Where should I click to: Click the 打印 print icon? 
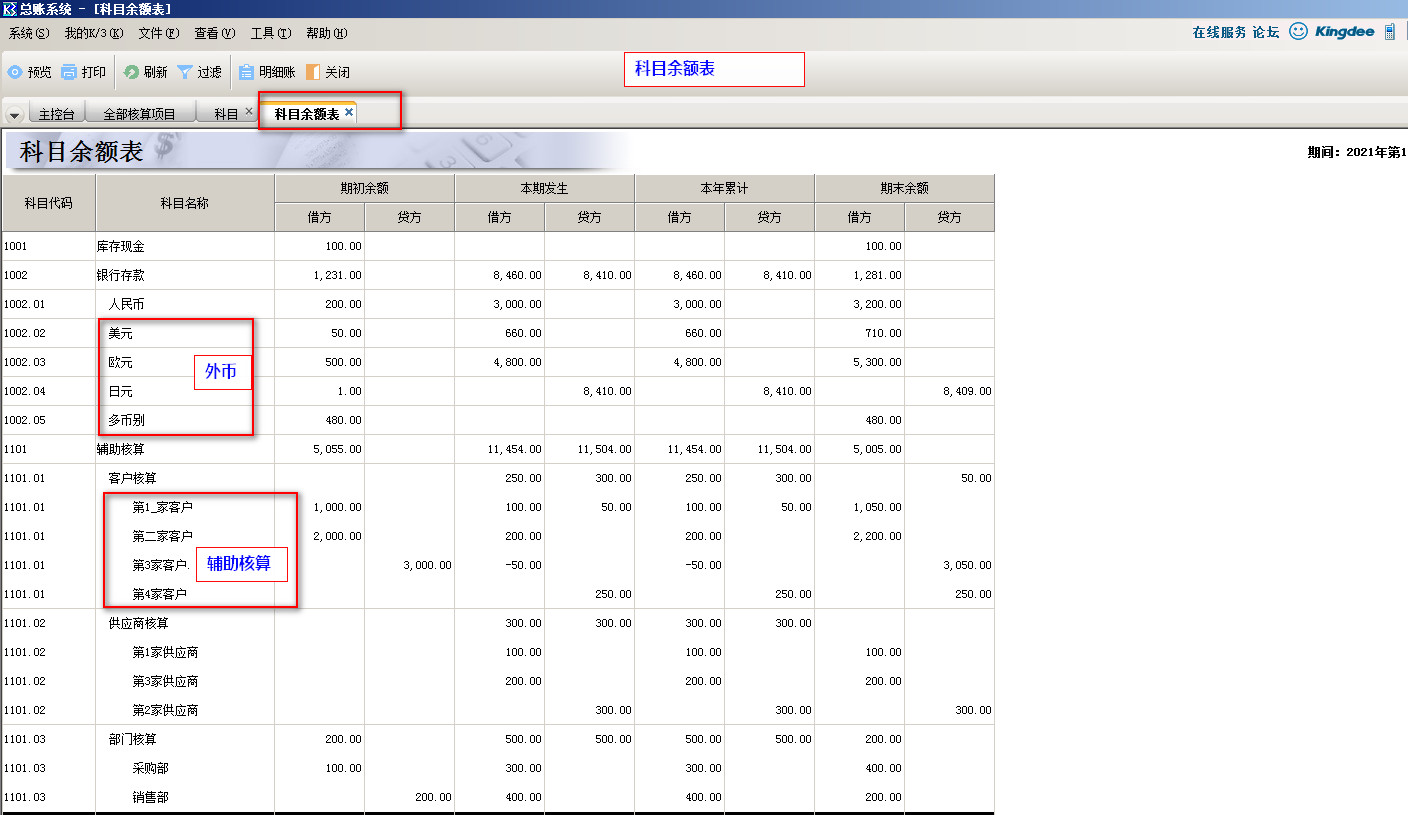(x=69, y=72)
